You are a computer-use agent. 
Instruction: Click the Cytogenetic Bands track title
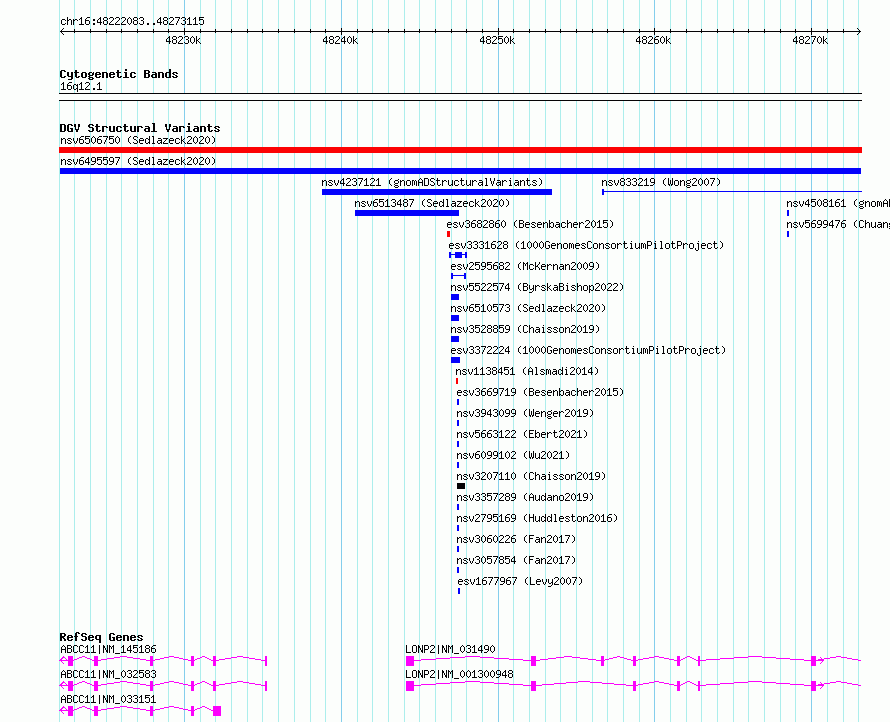pos(119,74)
